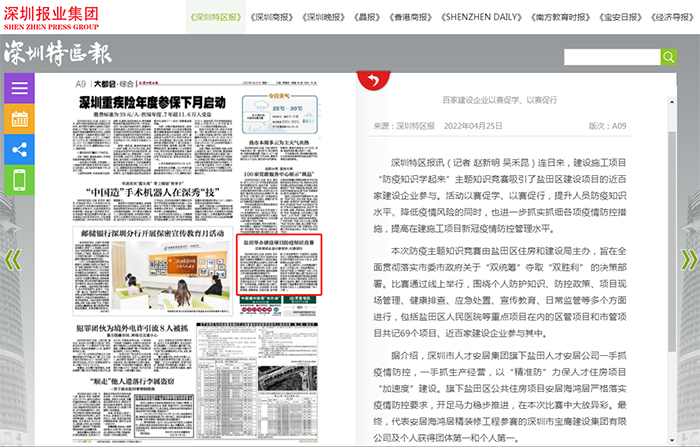Click the green mobile phone icon
Viewport: 700px width, 447px height.
tap(19, 181)
